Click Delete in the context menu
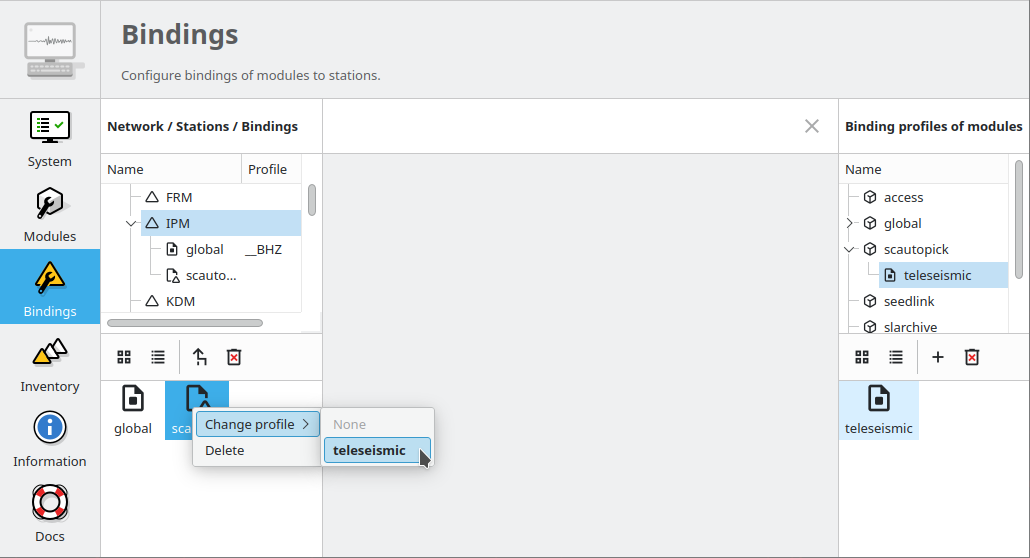This screenshot has height=558, width=1030. click(225, 451)
